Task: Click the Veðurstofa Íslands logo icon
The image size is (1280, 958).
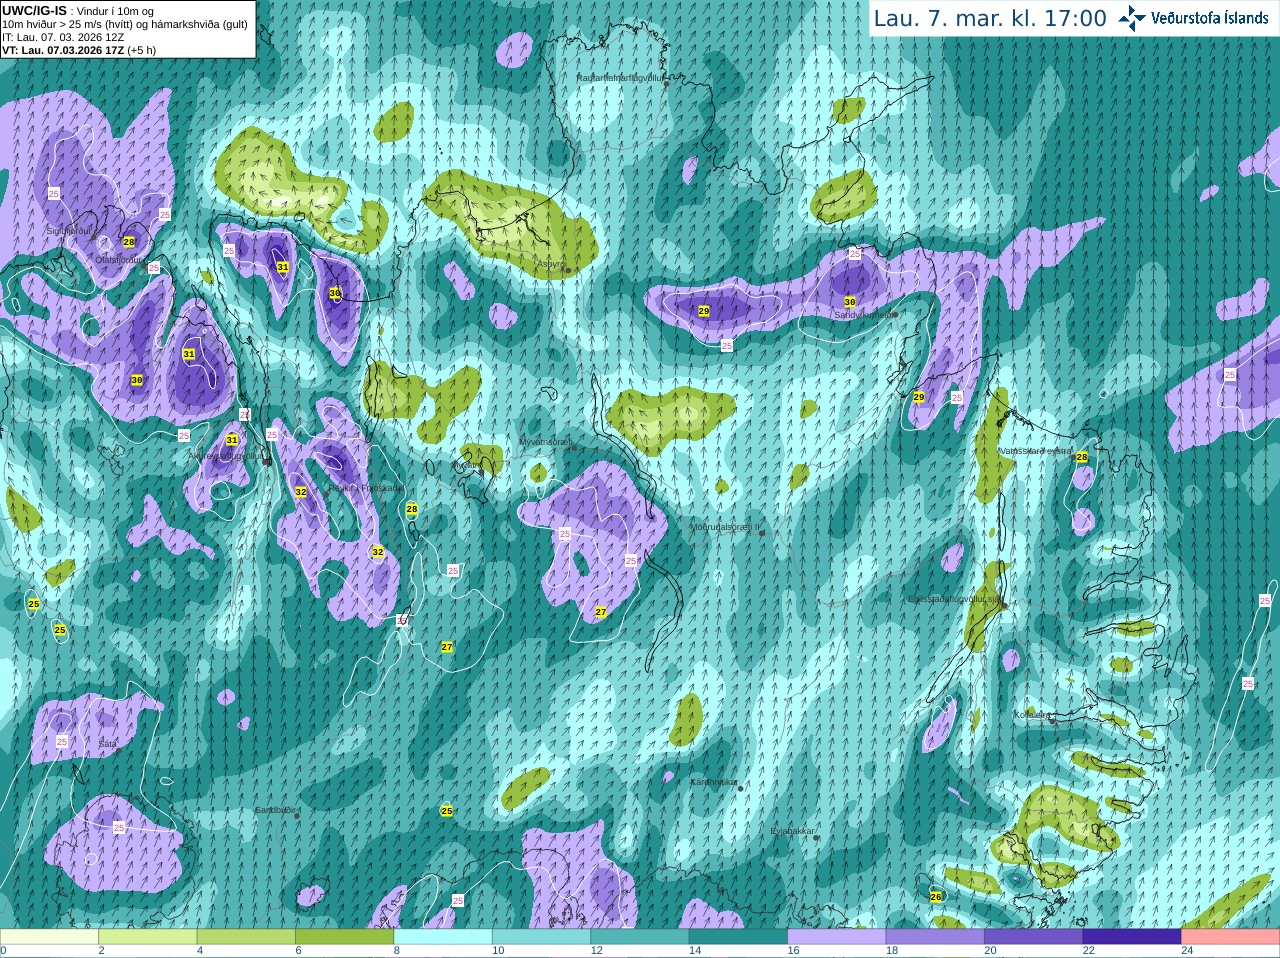Action: (1132, 18)
